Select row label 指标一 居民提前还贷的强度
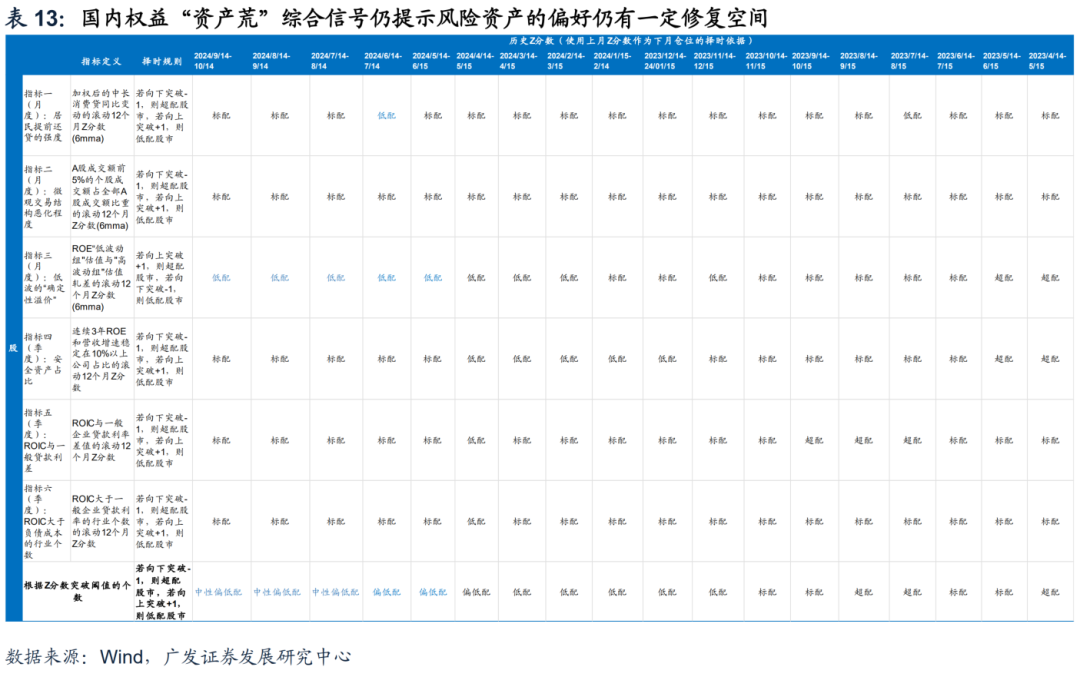The width and height of the screenshot is (1080, 677). [44, 116]
